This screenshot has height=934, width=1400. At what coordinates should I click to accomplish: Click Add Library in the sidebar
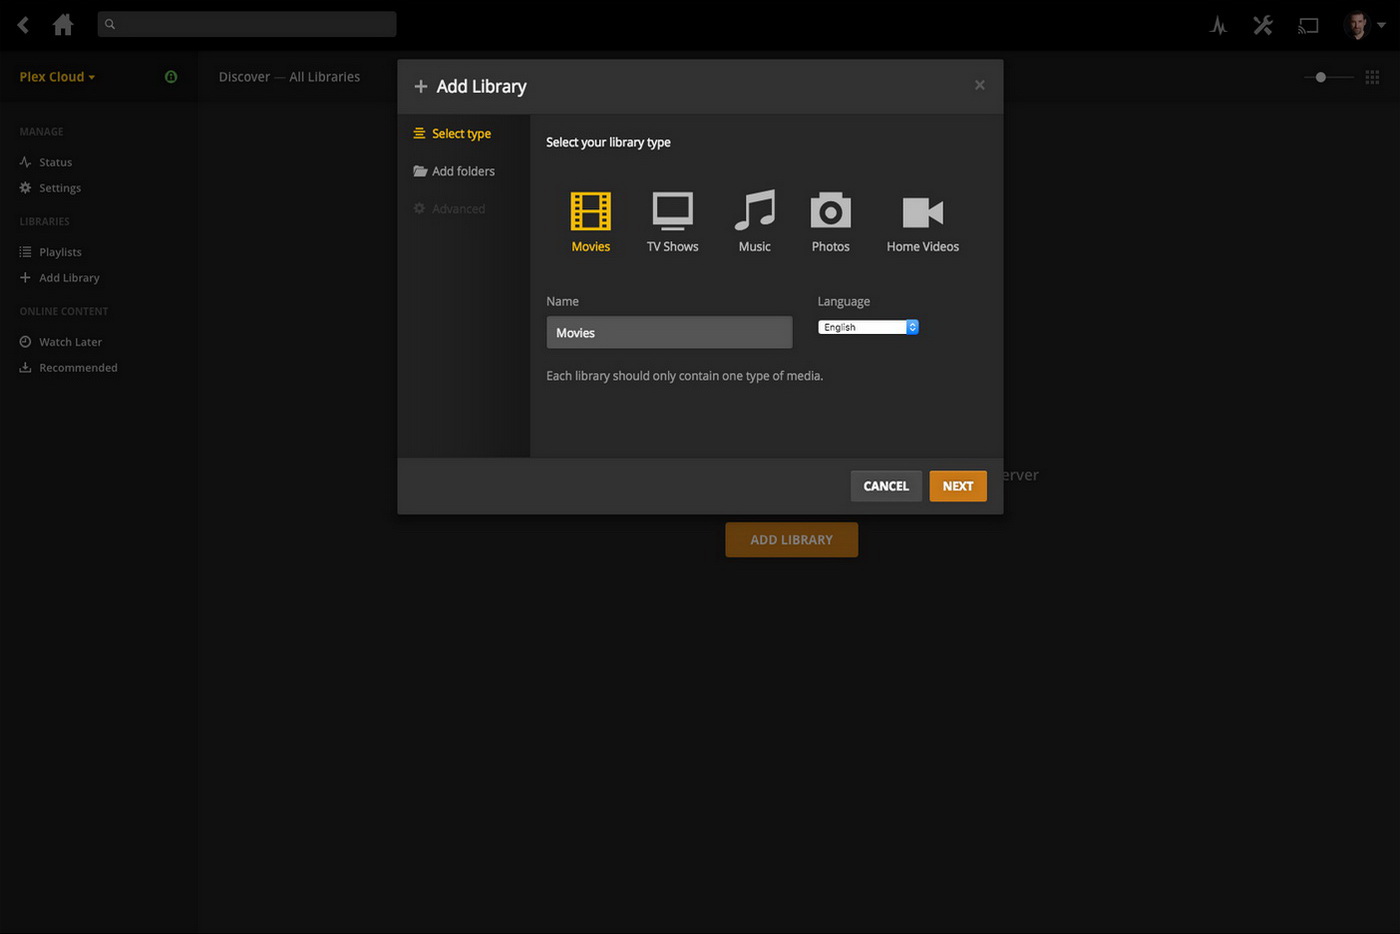click(59, 278)
